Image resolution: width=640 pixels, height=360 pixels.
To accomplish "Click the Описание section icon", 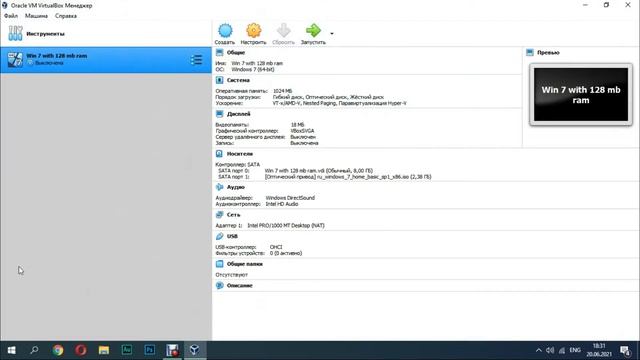I will tap(220, 285).
